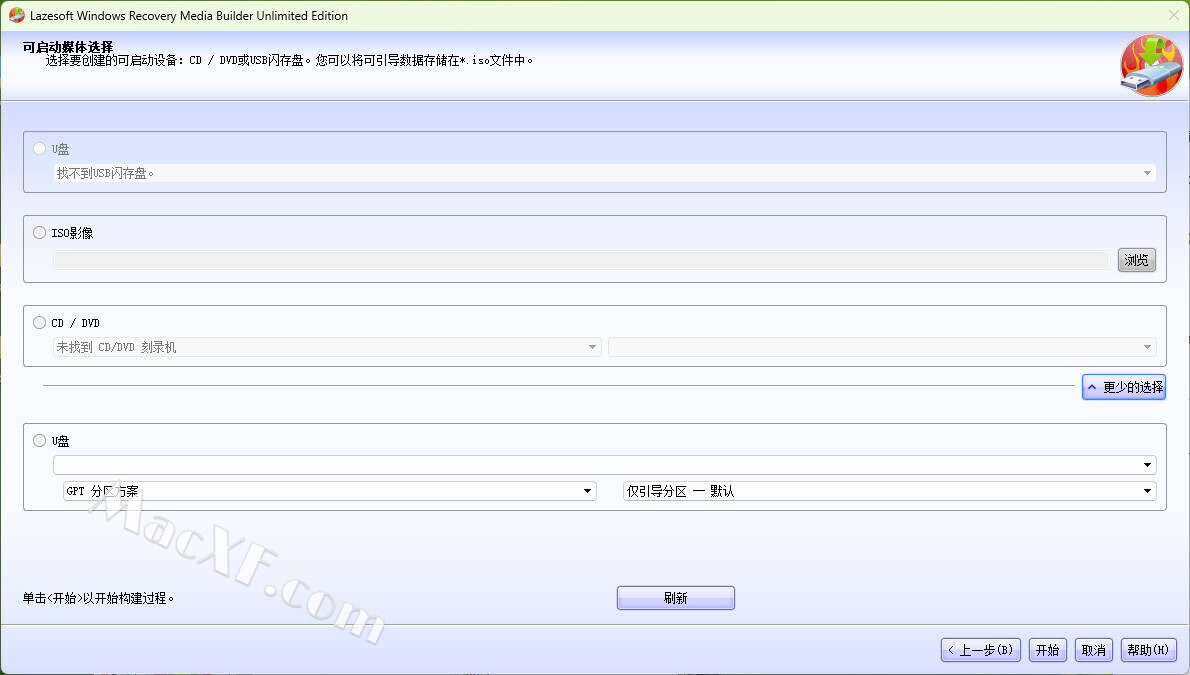Click the 浏览 button
The image size is (1190, 675).
tap(1136, 260)
